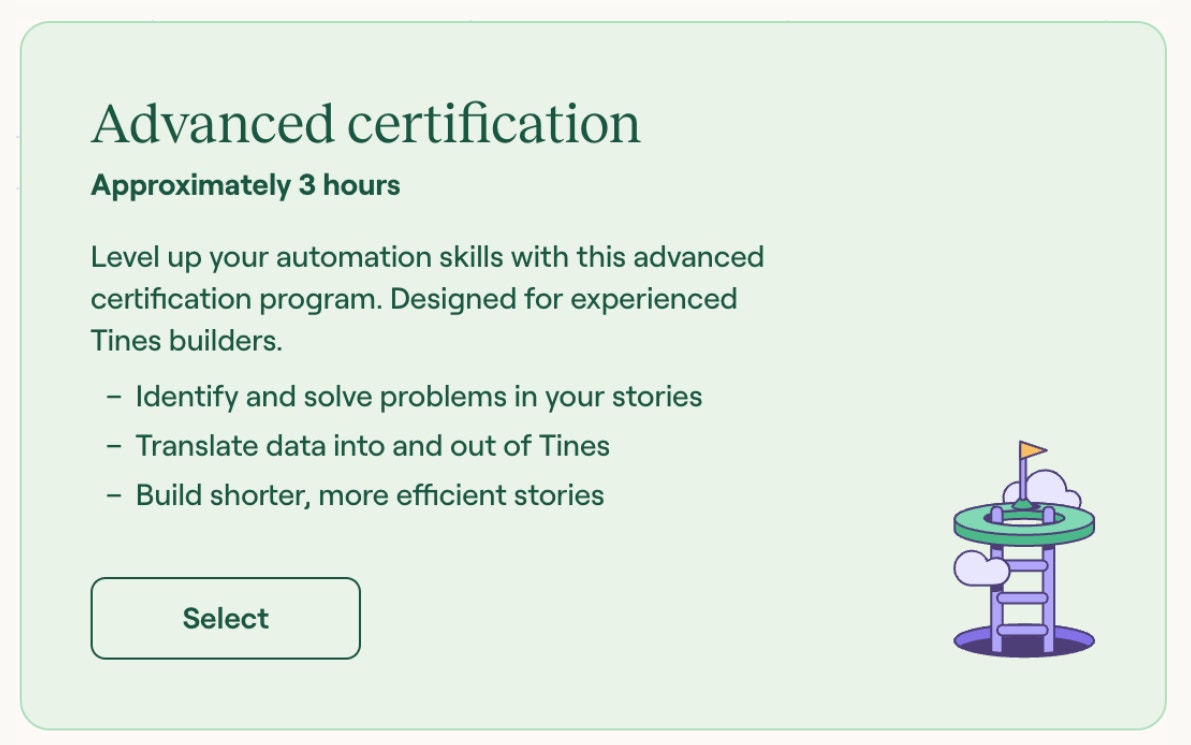Click the "Identify and solve problems" bullet
This screenshot has width=1191, height=745.
click(x=418, y=397)
